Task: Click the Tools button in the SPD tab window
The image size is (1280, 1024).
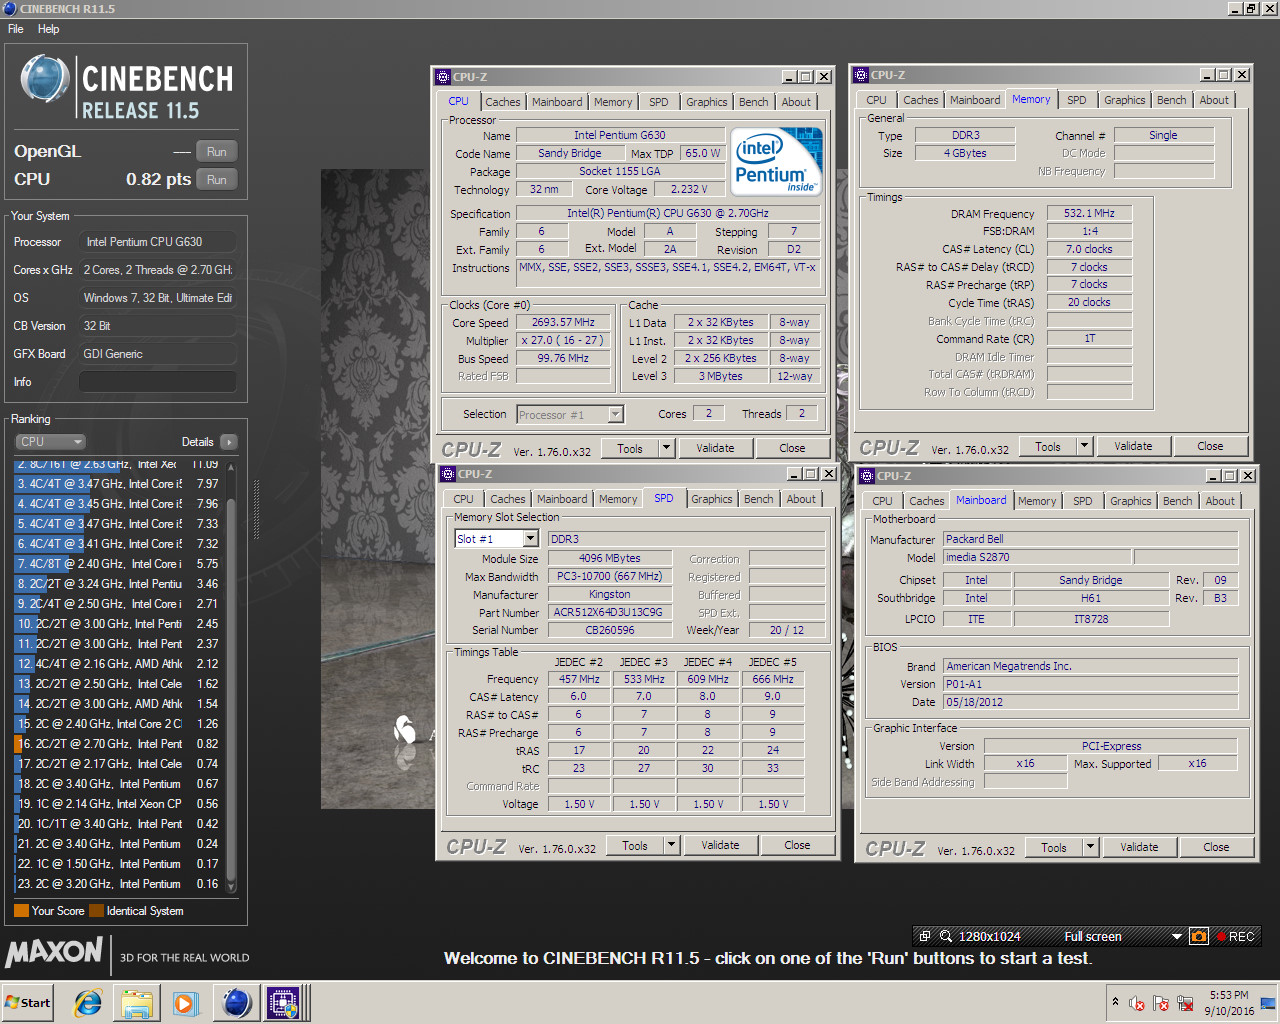Action: coord(634,845)
